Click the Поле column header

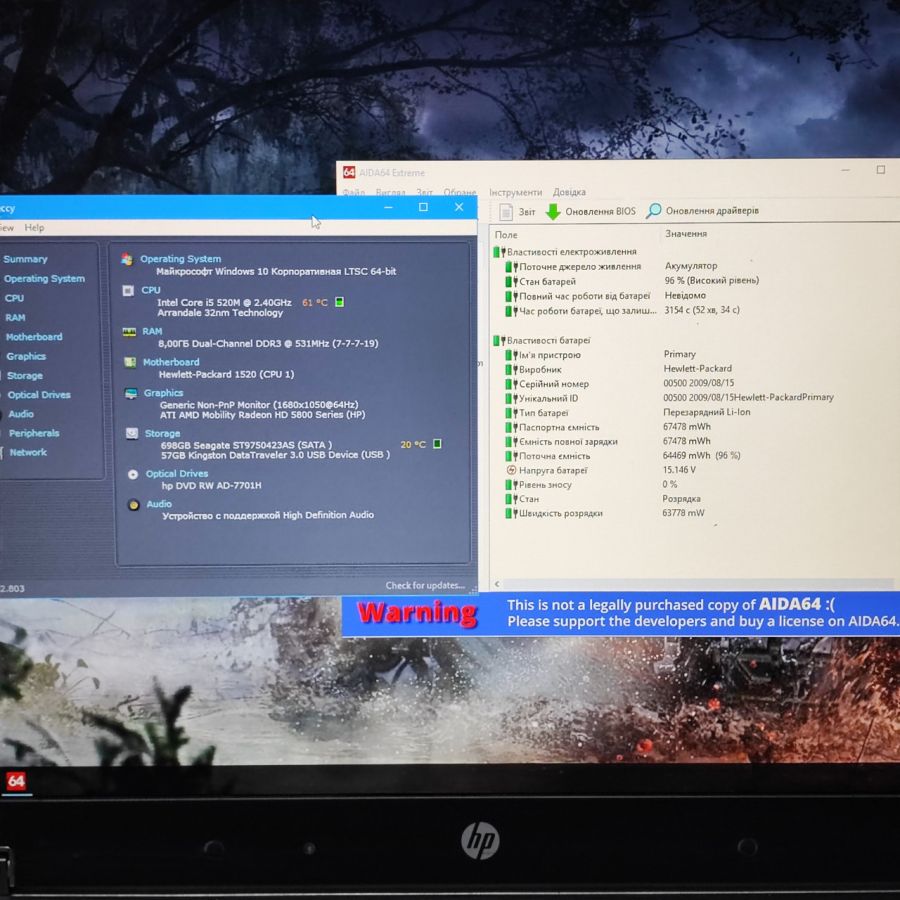[506, 235]
